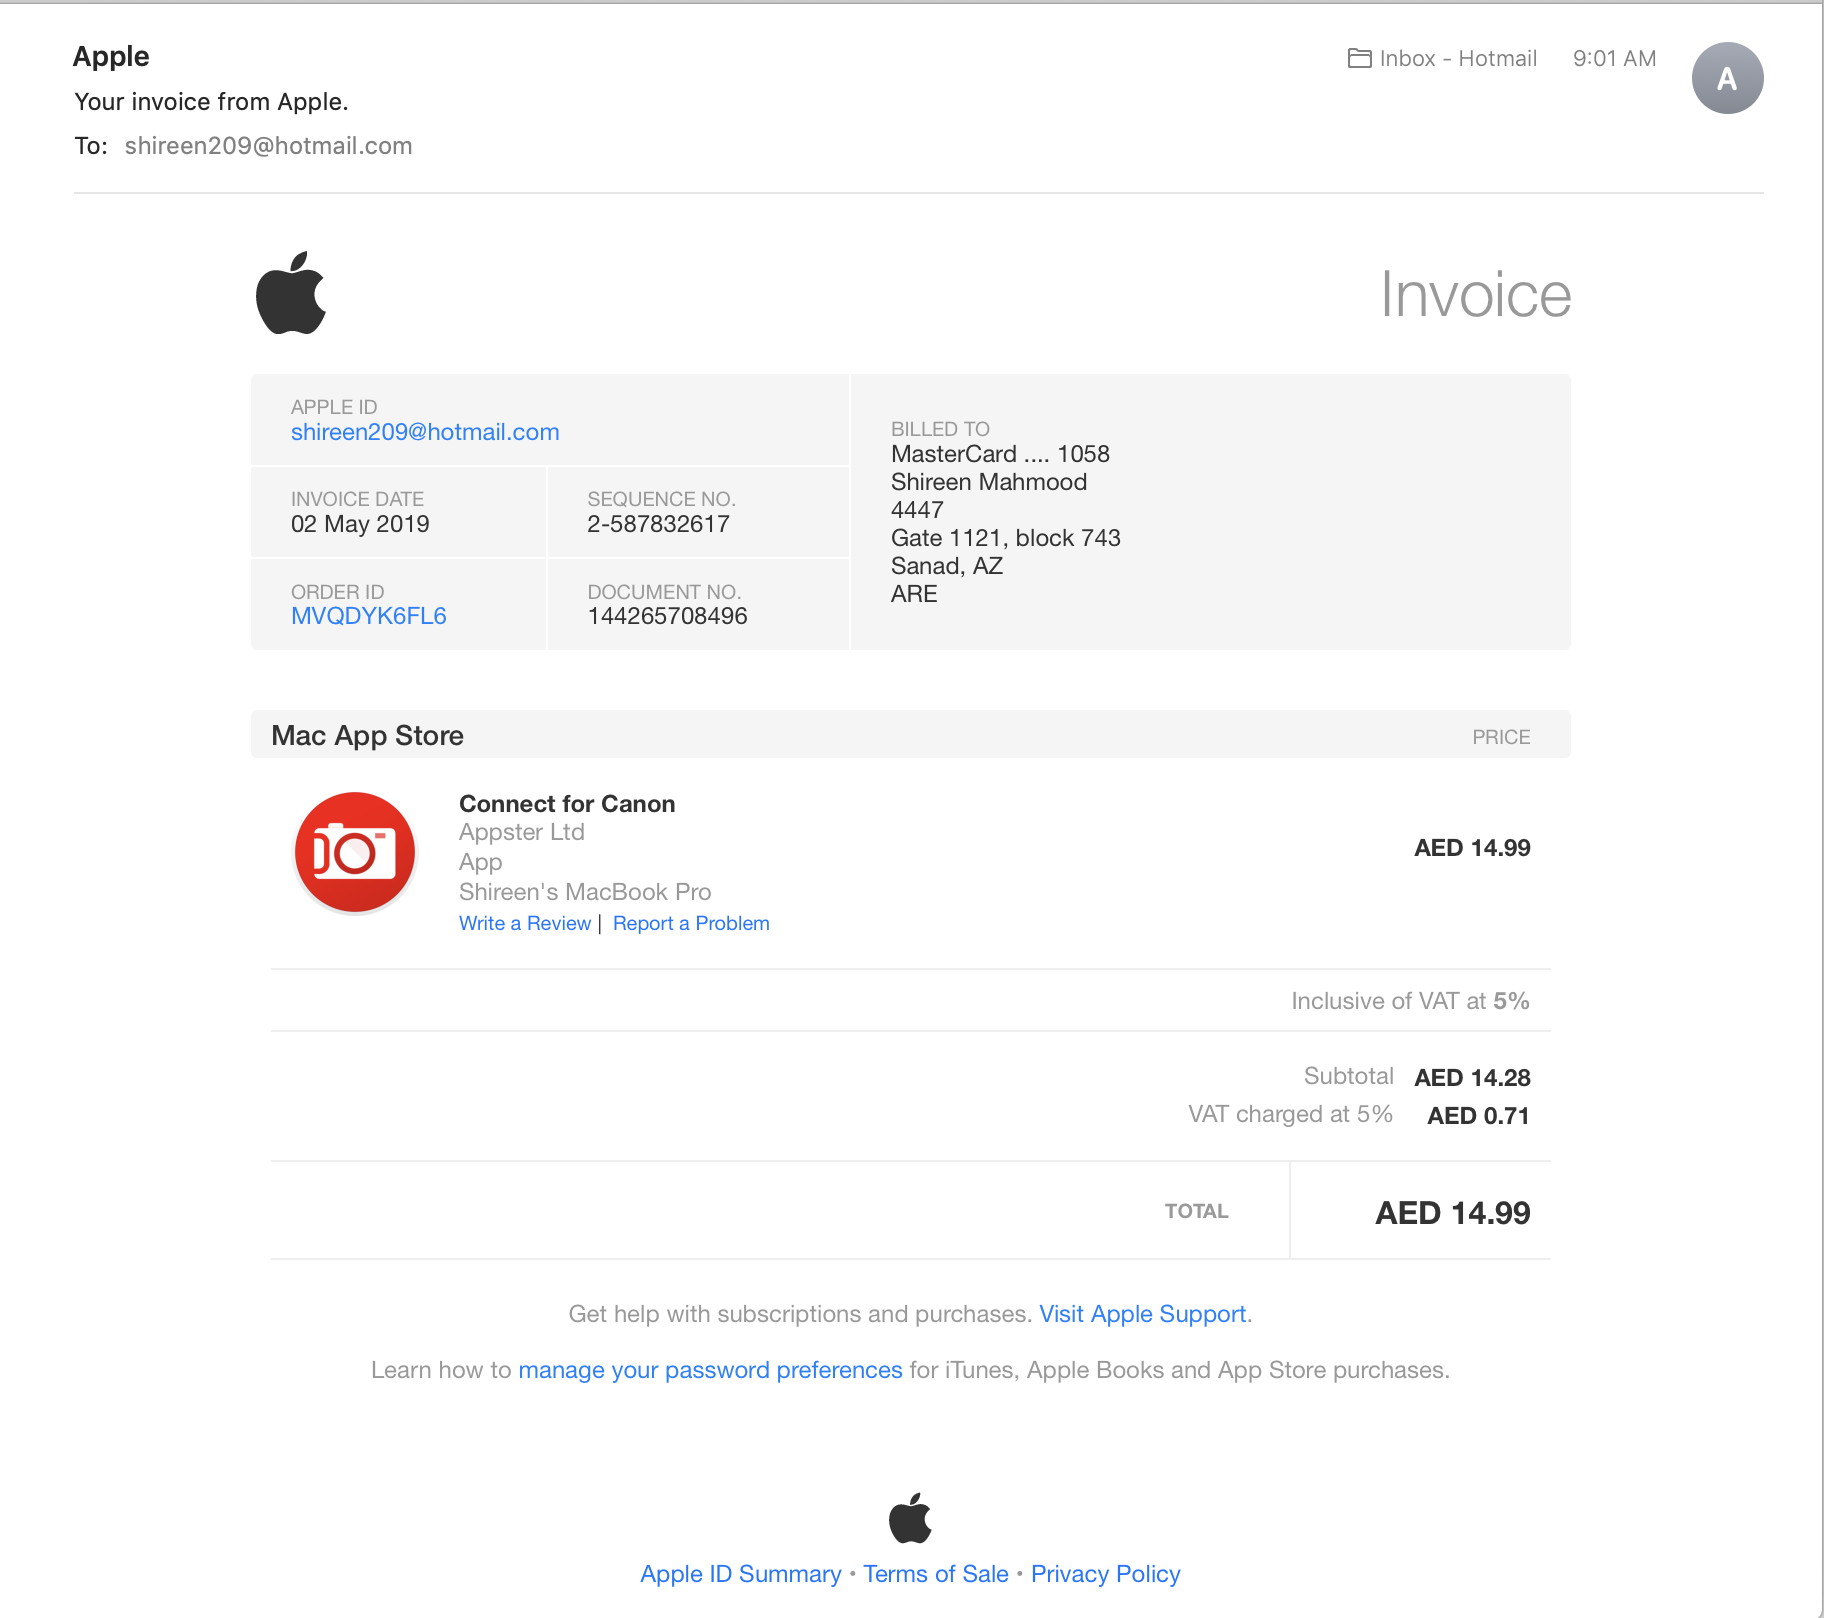1824x1618 pixels.
Task: Open the Visit Apple Support link
Action: tap(1142, 1314)
